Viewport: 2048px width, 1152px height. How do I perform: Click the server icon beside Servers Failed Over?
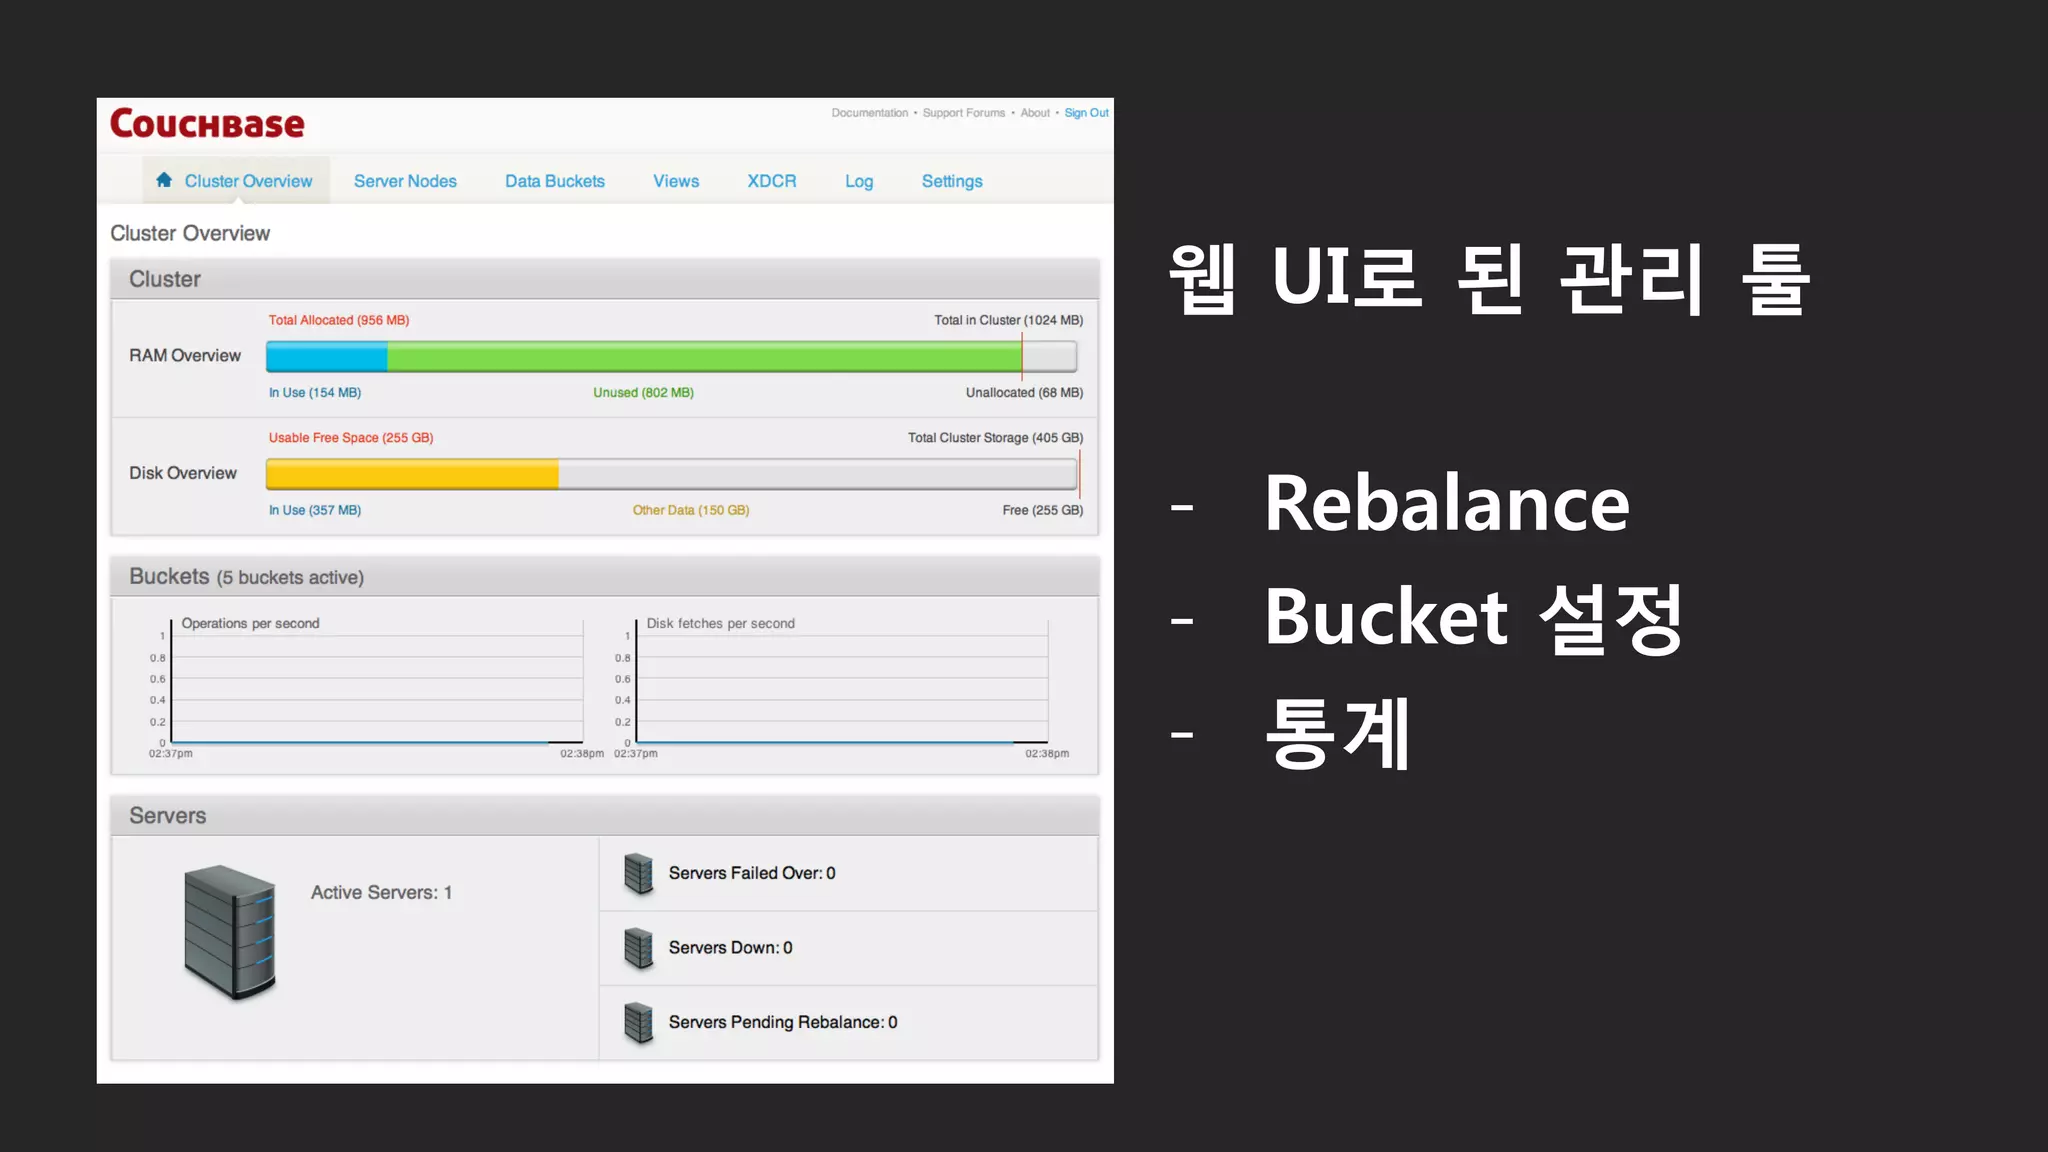(638, 874)
